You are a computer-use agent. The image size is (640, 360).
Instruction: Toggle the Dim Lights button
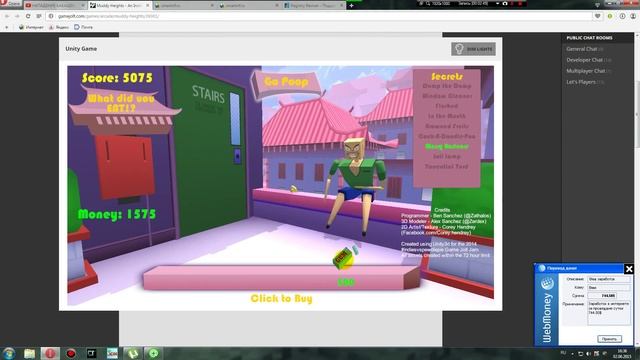click(x=473, y=49)
